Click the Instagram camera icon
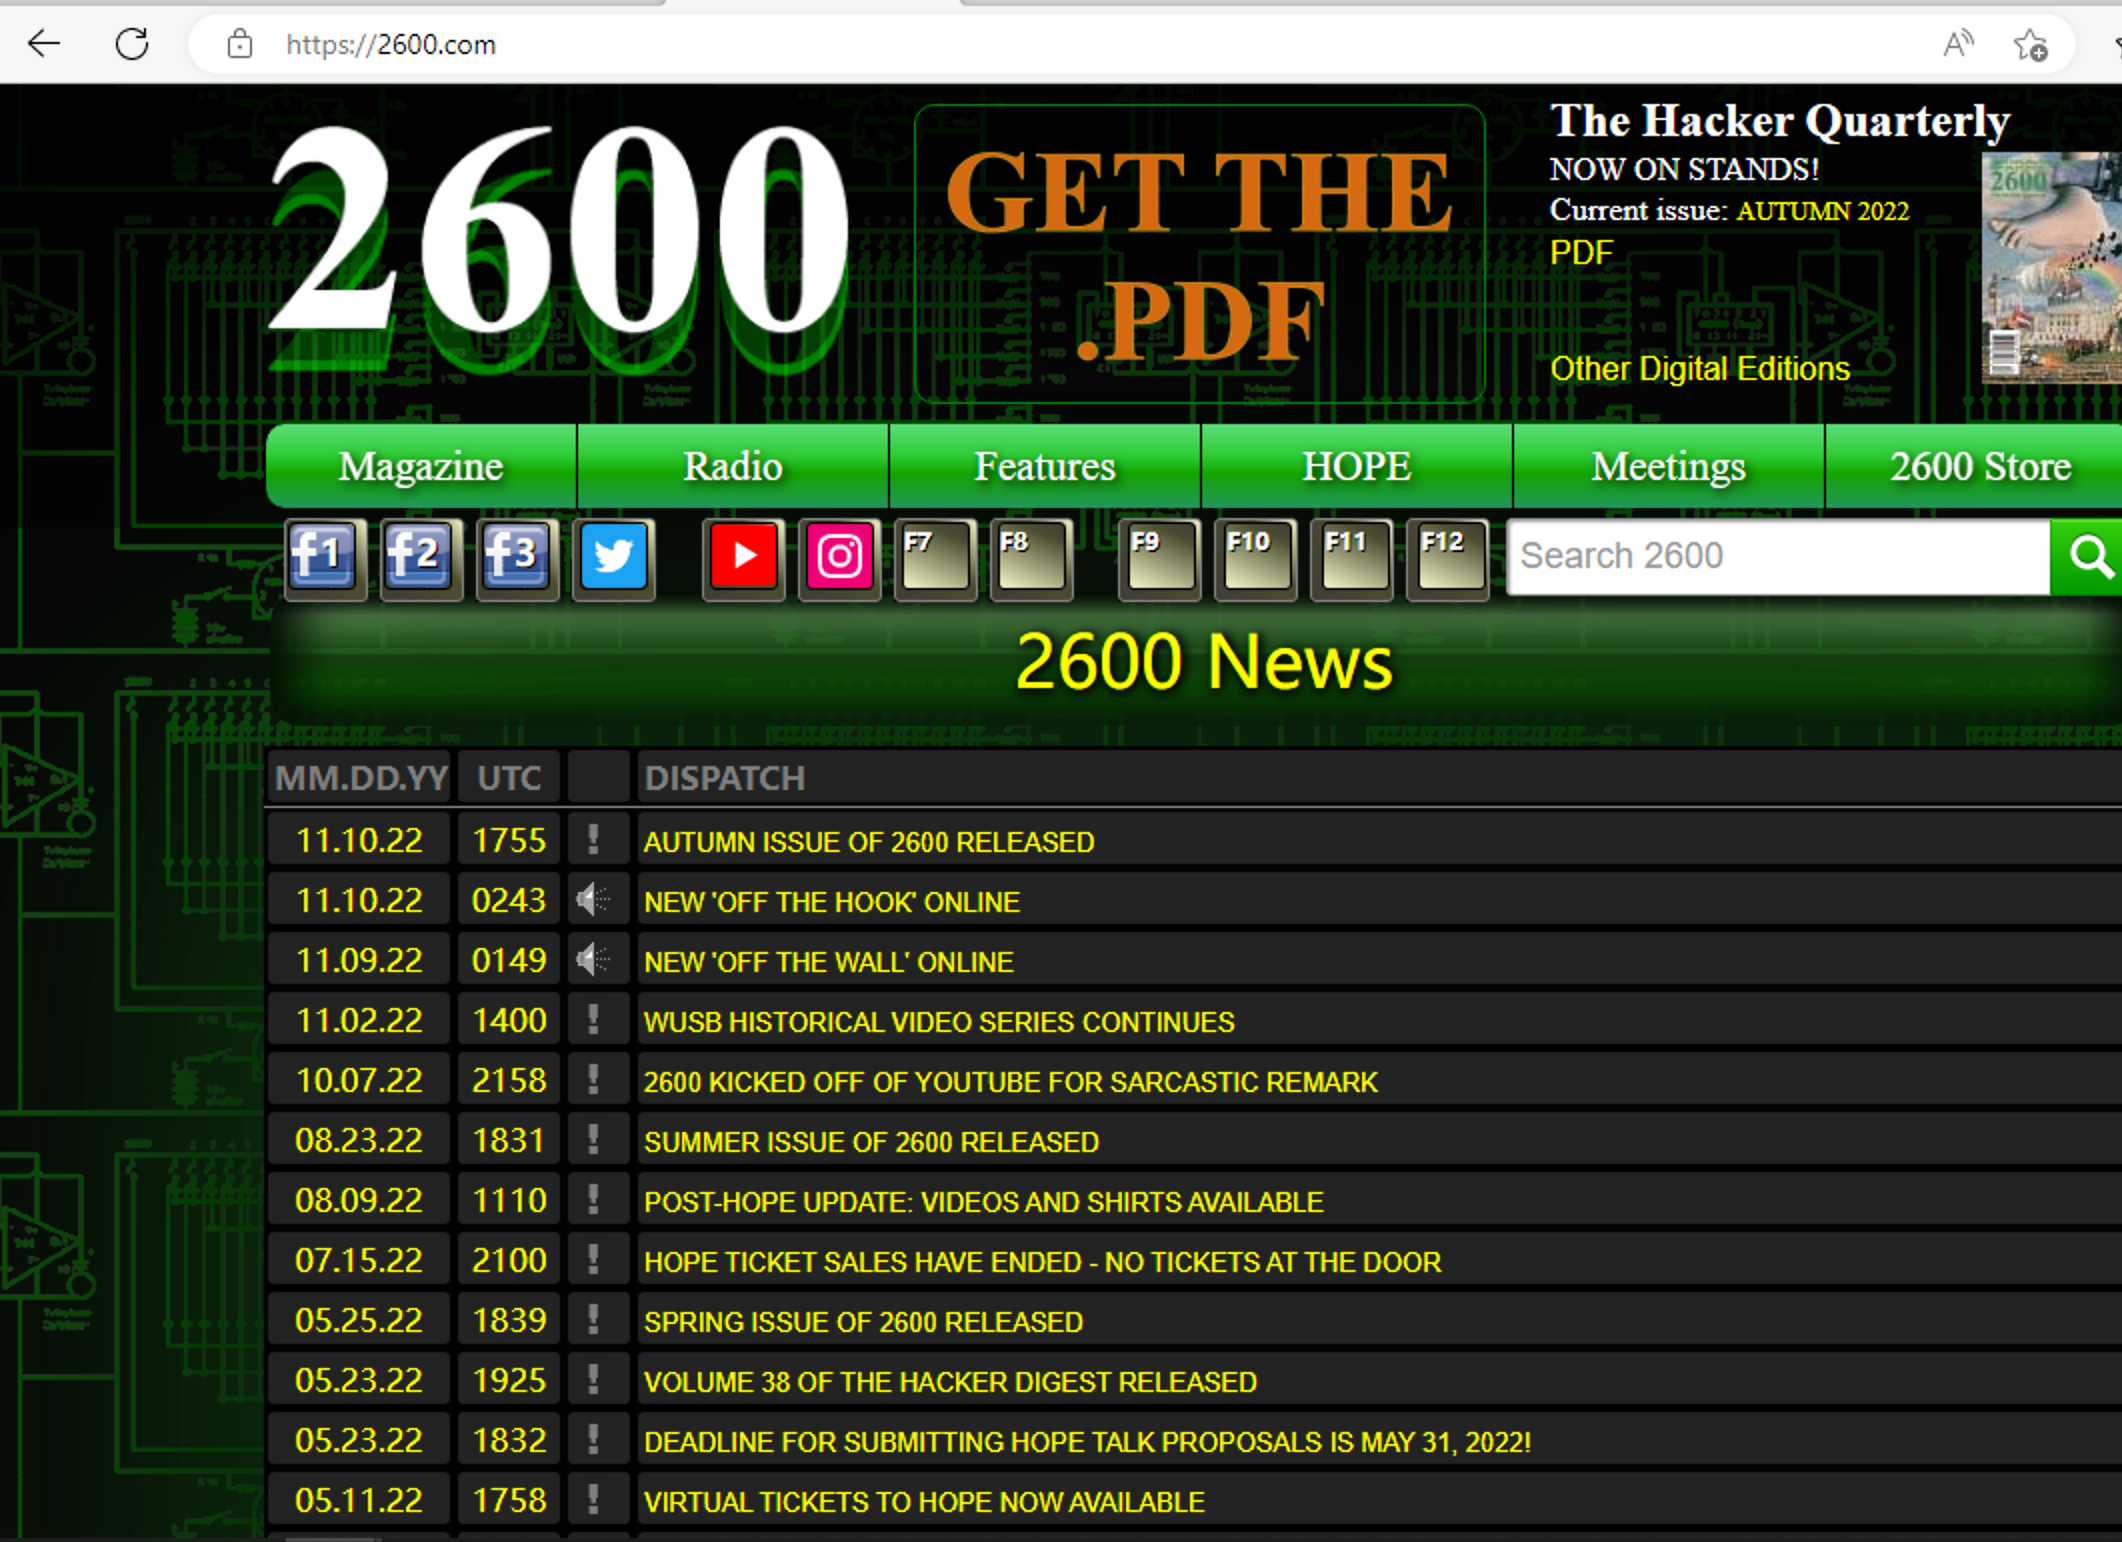The height and width of the screenshot is (1542, 2122). (839, 557)
